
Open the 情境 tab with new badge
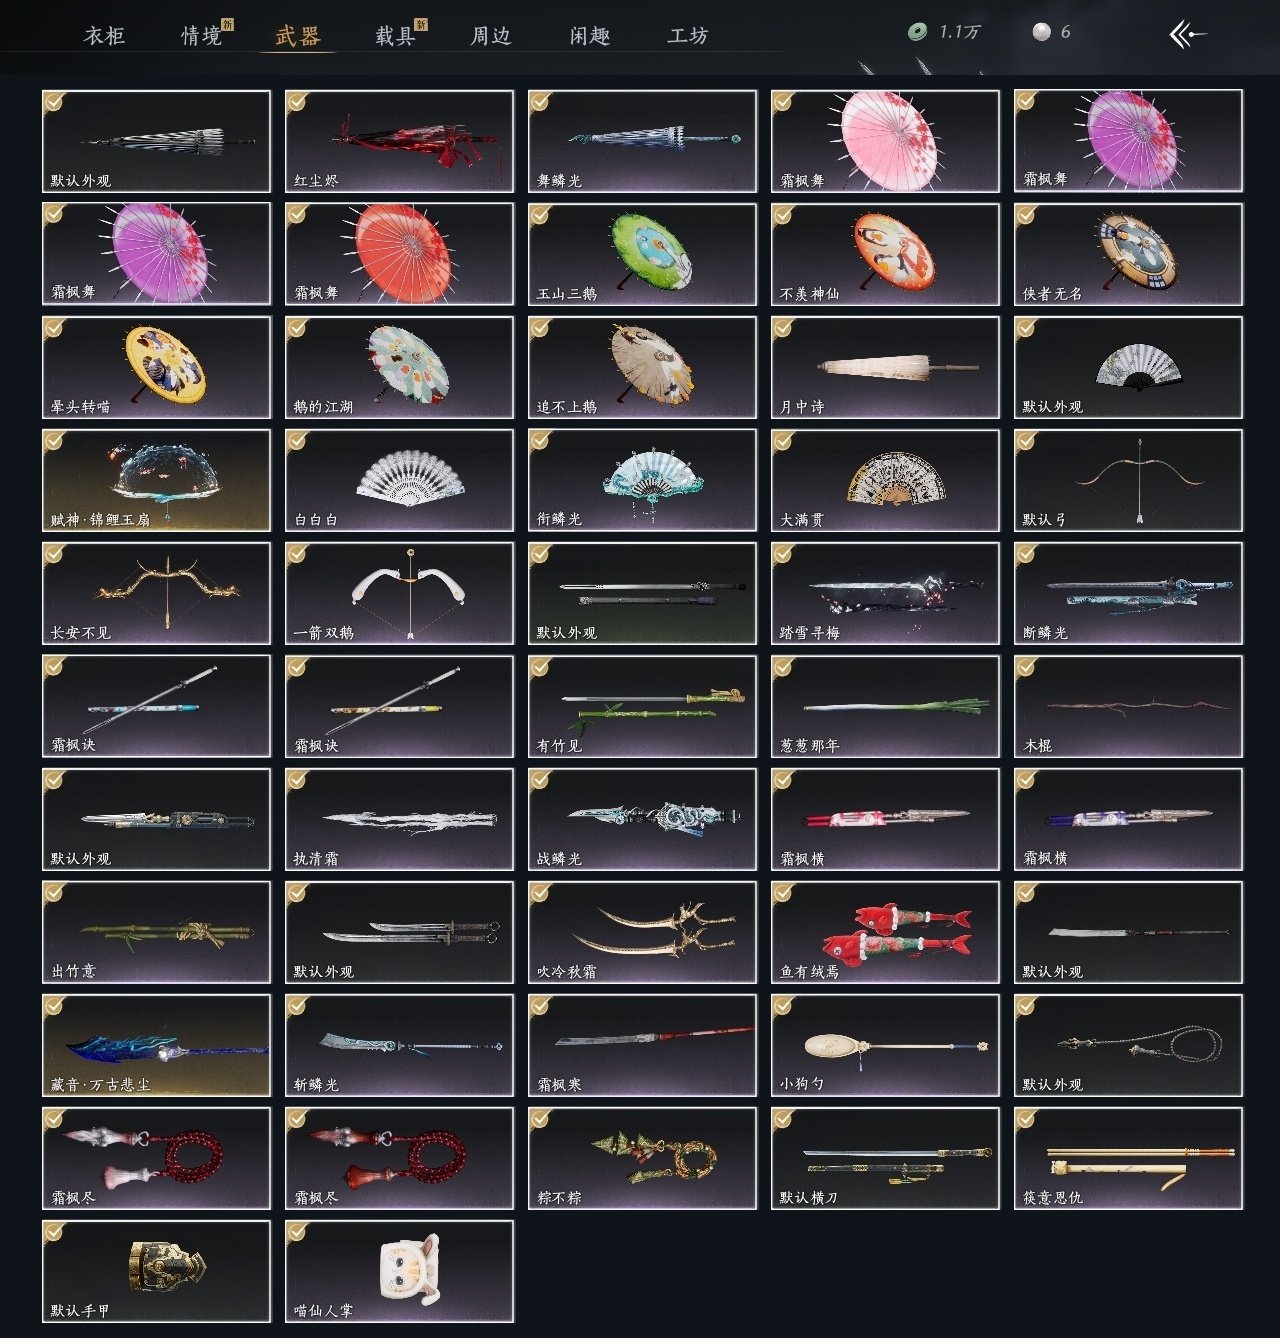point(201,36)
